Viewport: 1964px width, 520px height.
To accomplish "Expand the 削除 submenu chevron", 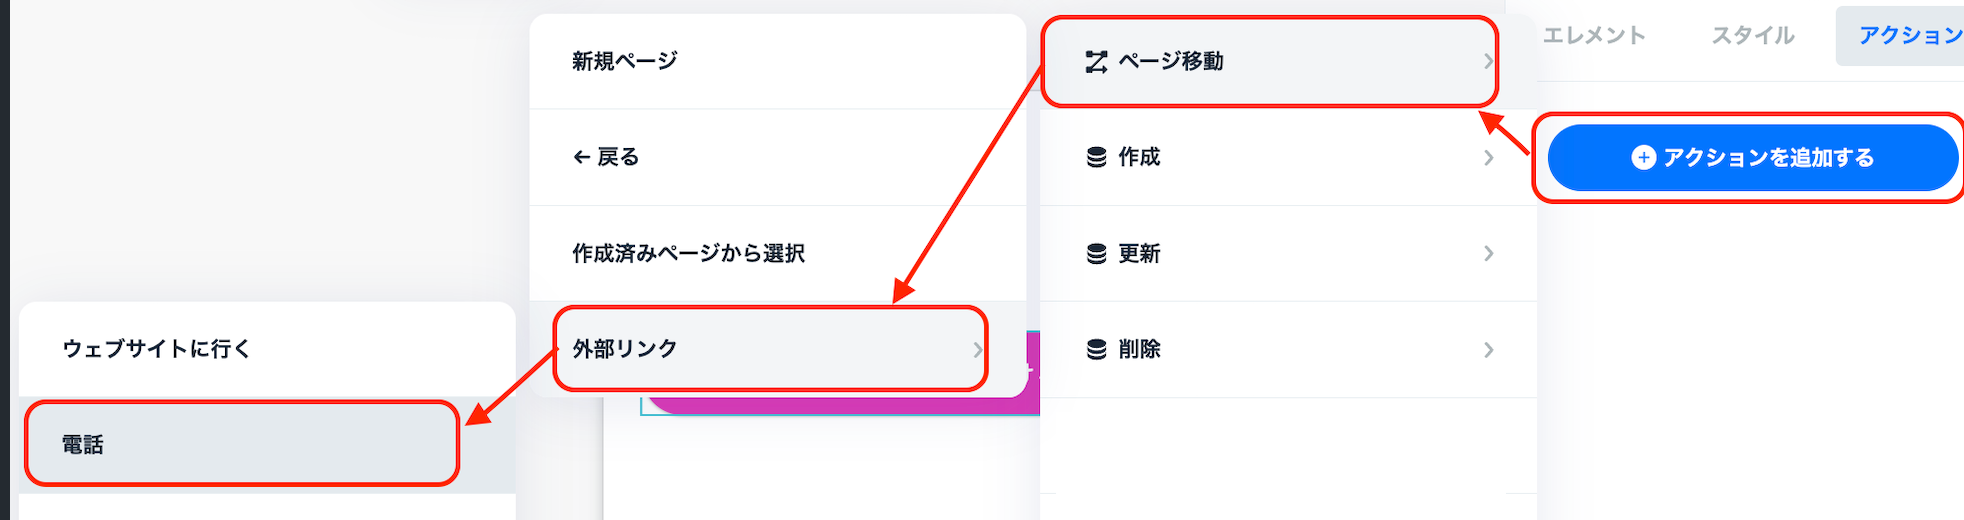I will click(1488, 350).
